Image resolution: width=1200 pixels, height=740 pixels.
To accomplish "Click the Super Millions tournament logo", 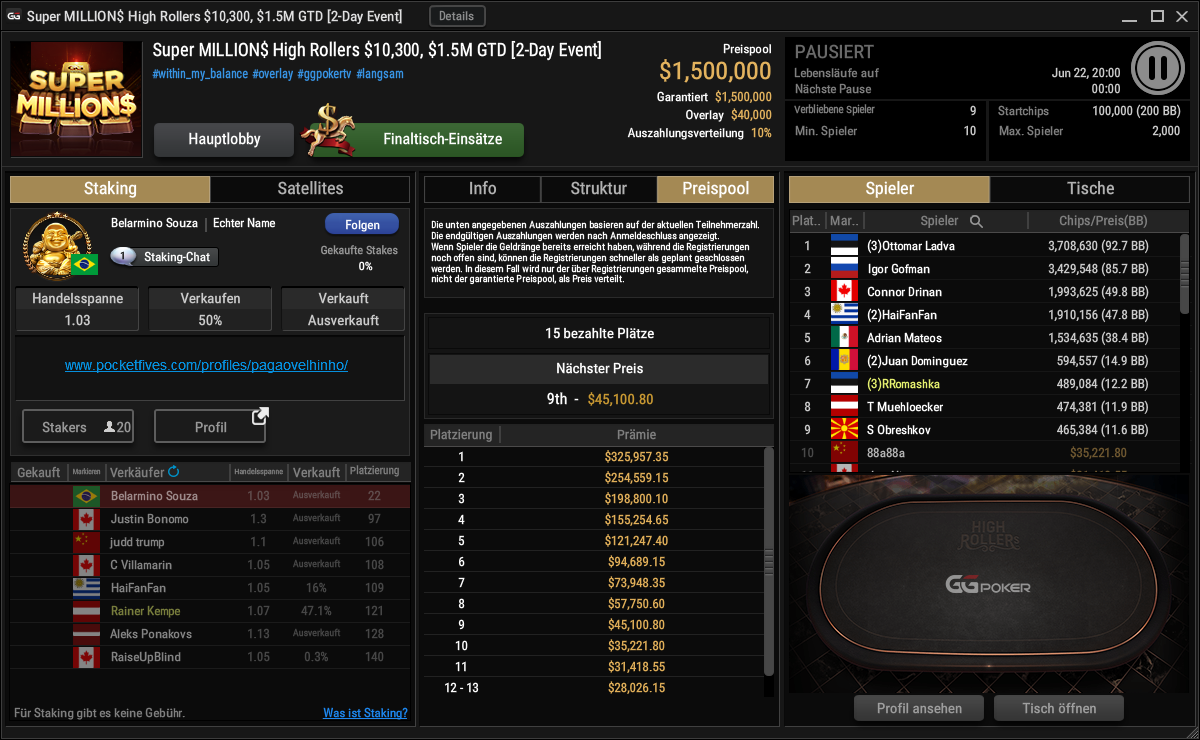I will click(76, 99).
